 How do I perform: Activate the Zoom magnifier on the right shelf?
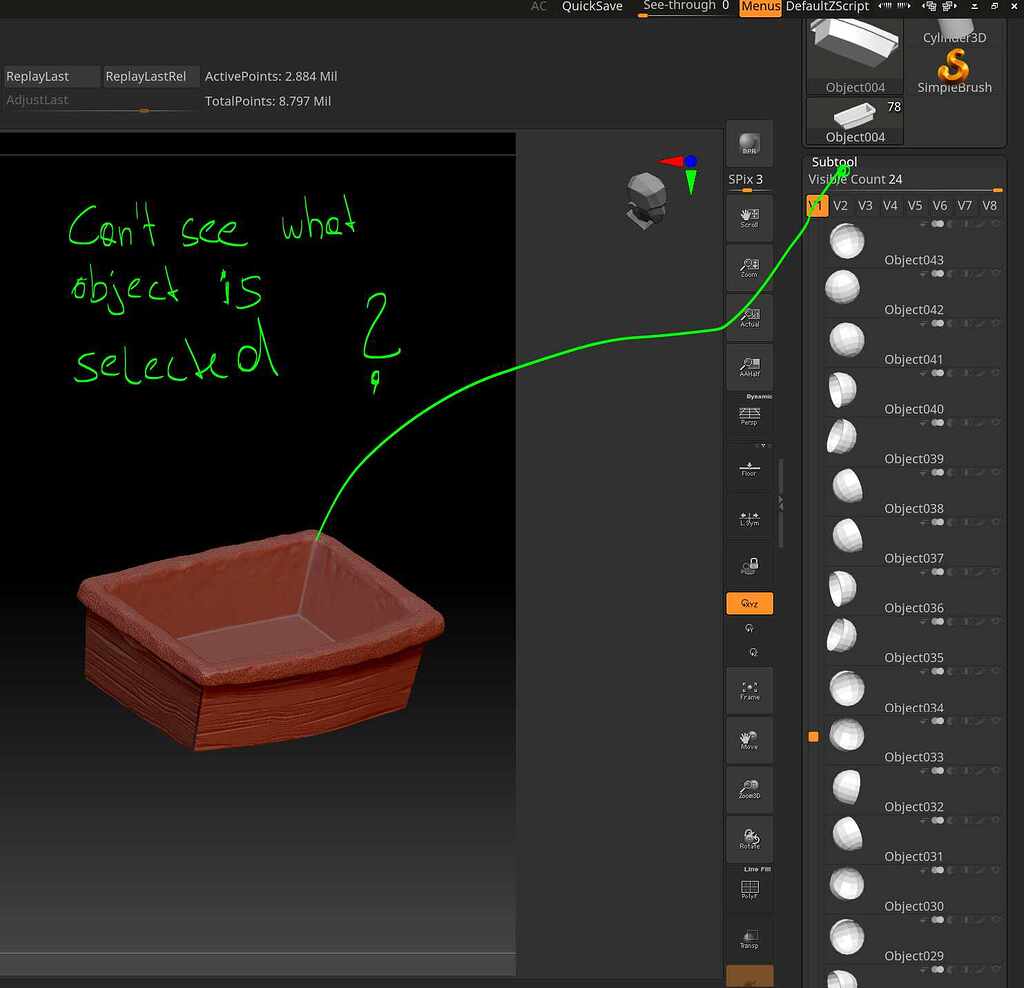point(749,267)
